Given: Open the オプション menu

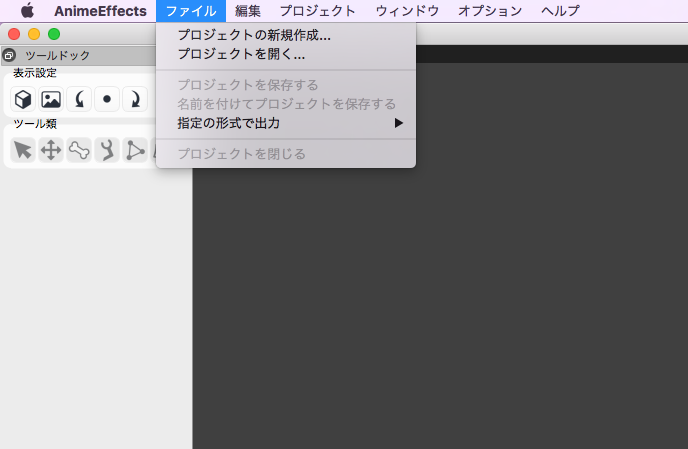Looking at the screenshot, I should click(490, 11).
